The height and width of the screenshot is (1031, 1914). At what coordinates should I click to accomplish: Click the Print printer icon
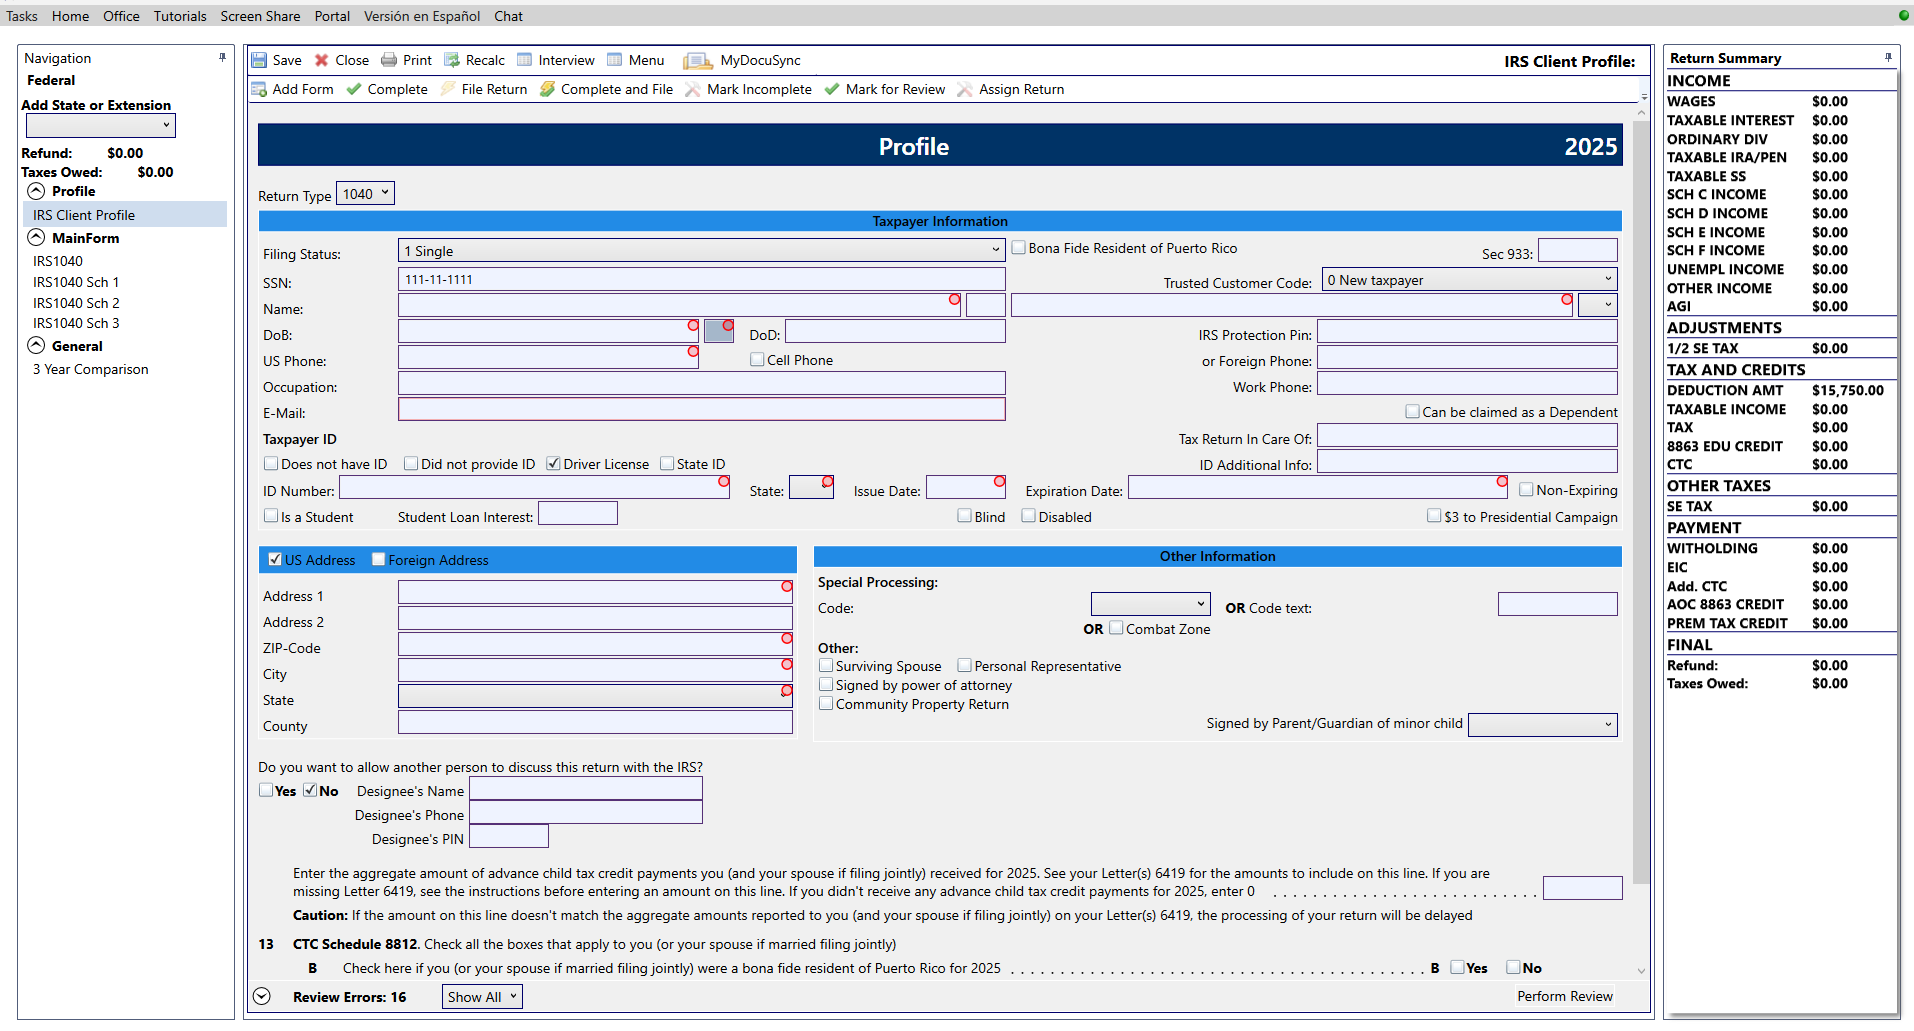point(389,60)
